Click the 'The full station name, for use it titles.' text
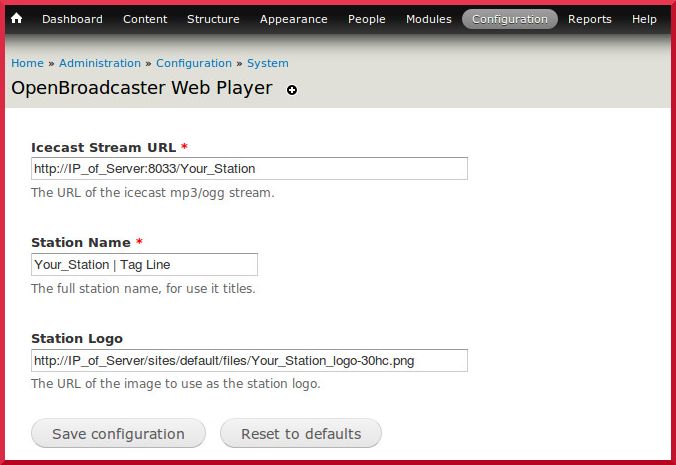This screenshot has height=465, width=676. [x=143, y=288]
